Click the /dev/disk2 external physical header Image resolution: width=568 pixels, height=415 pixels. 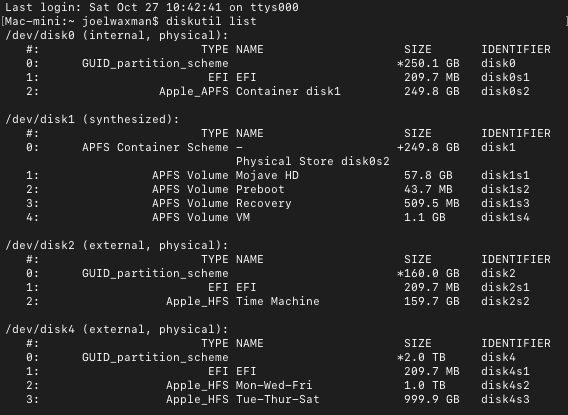[x=117, y=245]
